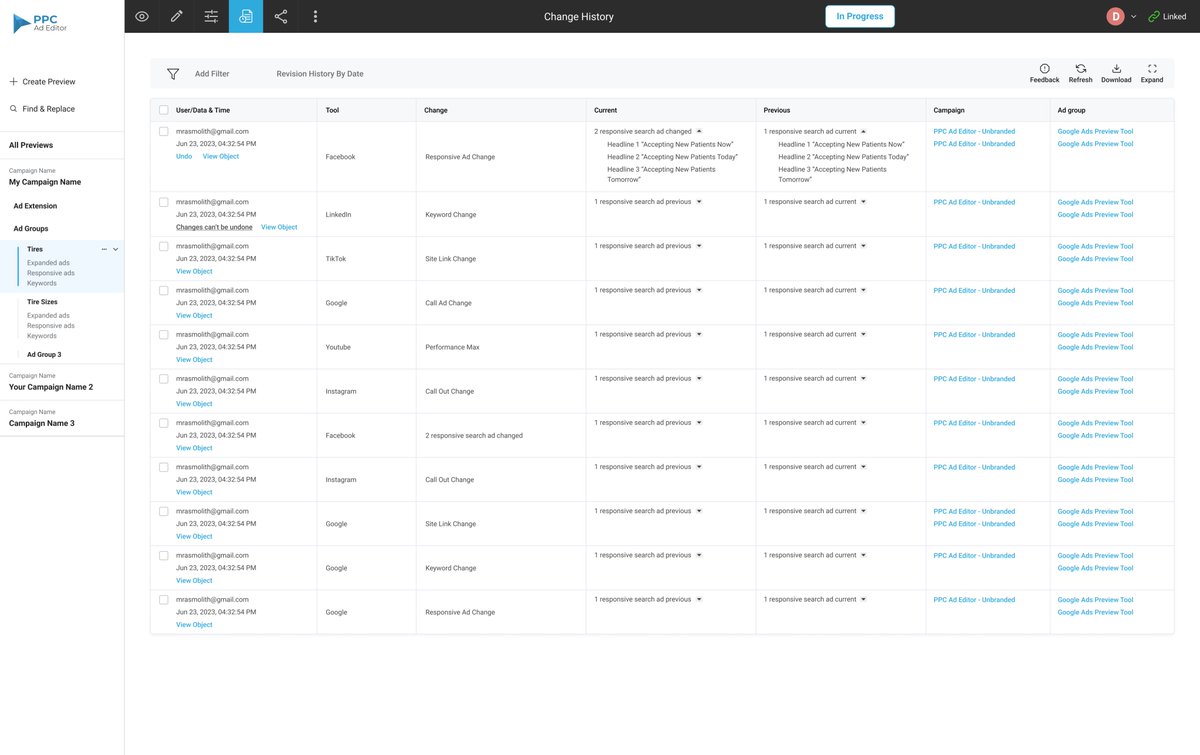Collapse the Tires ad group chevron

point(116,249)
